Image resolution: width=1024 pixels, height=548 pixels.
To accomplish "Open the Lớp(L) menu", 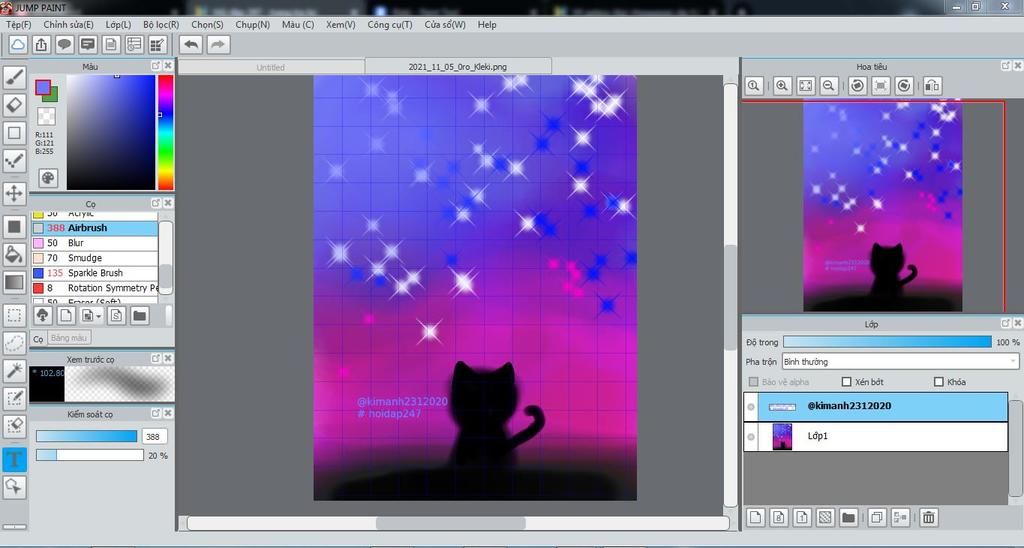I will [x=118, y=24].
